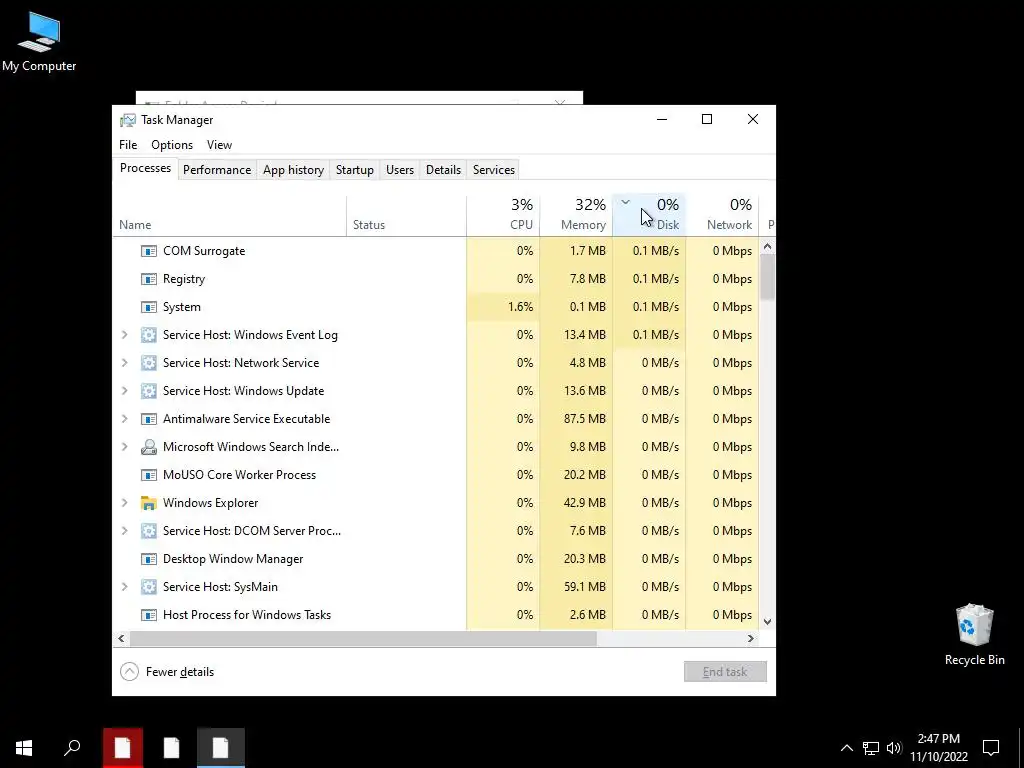Select the My Computer desktop icon
This screenshot has height=768, width=1024.
39,42
